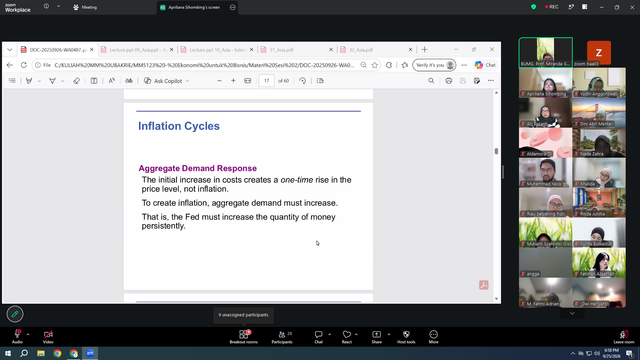Expand share options arrow next to Share
The image size is (640, 360).
[389, 334]
